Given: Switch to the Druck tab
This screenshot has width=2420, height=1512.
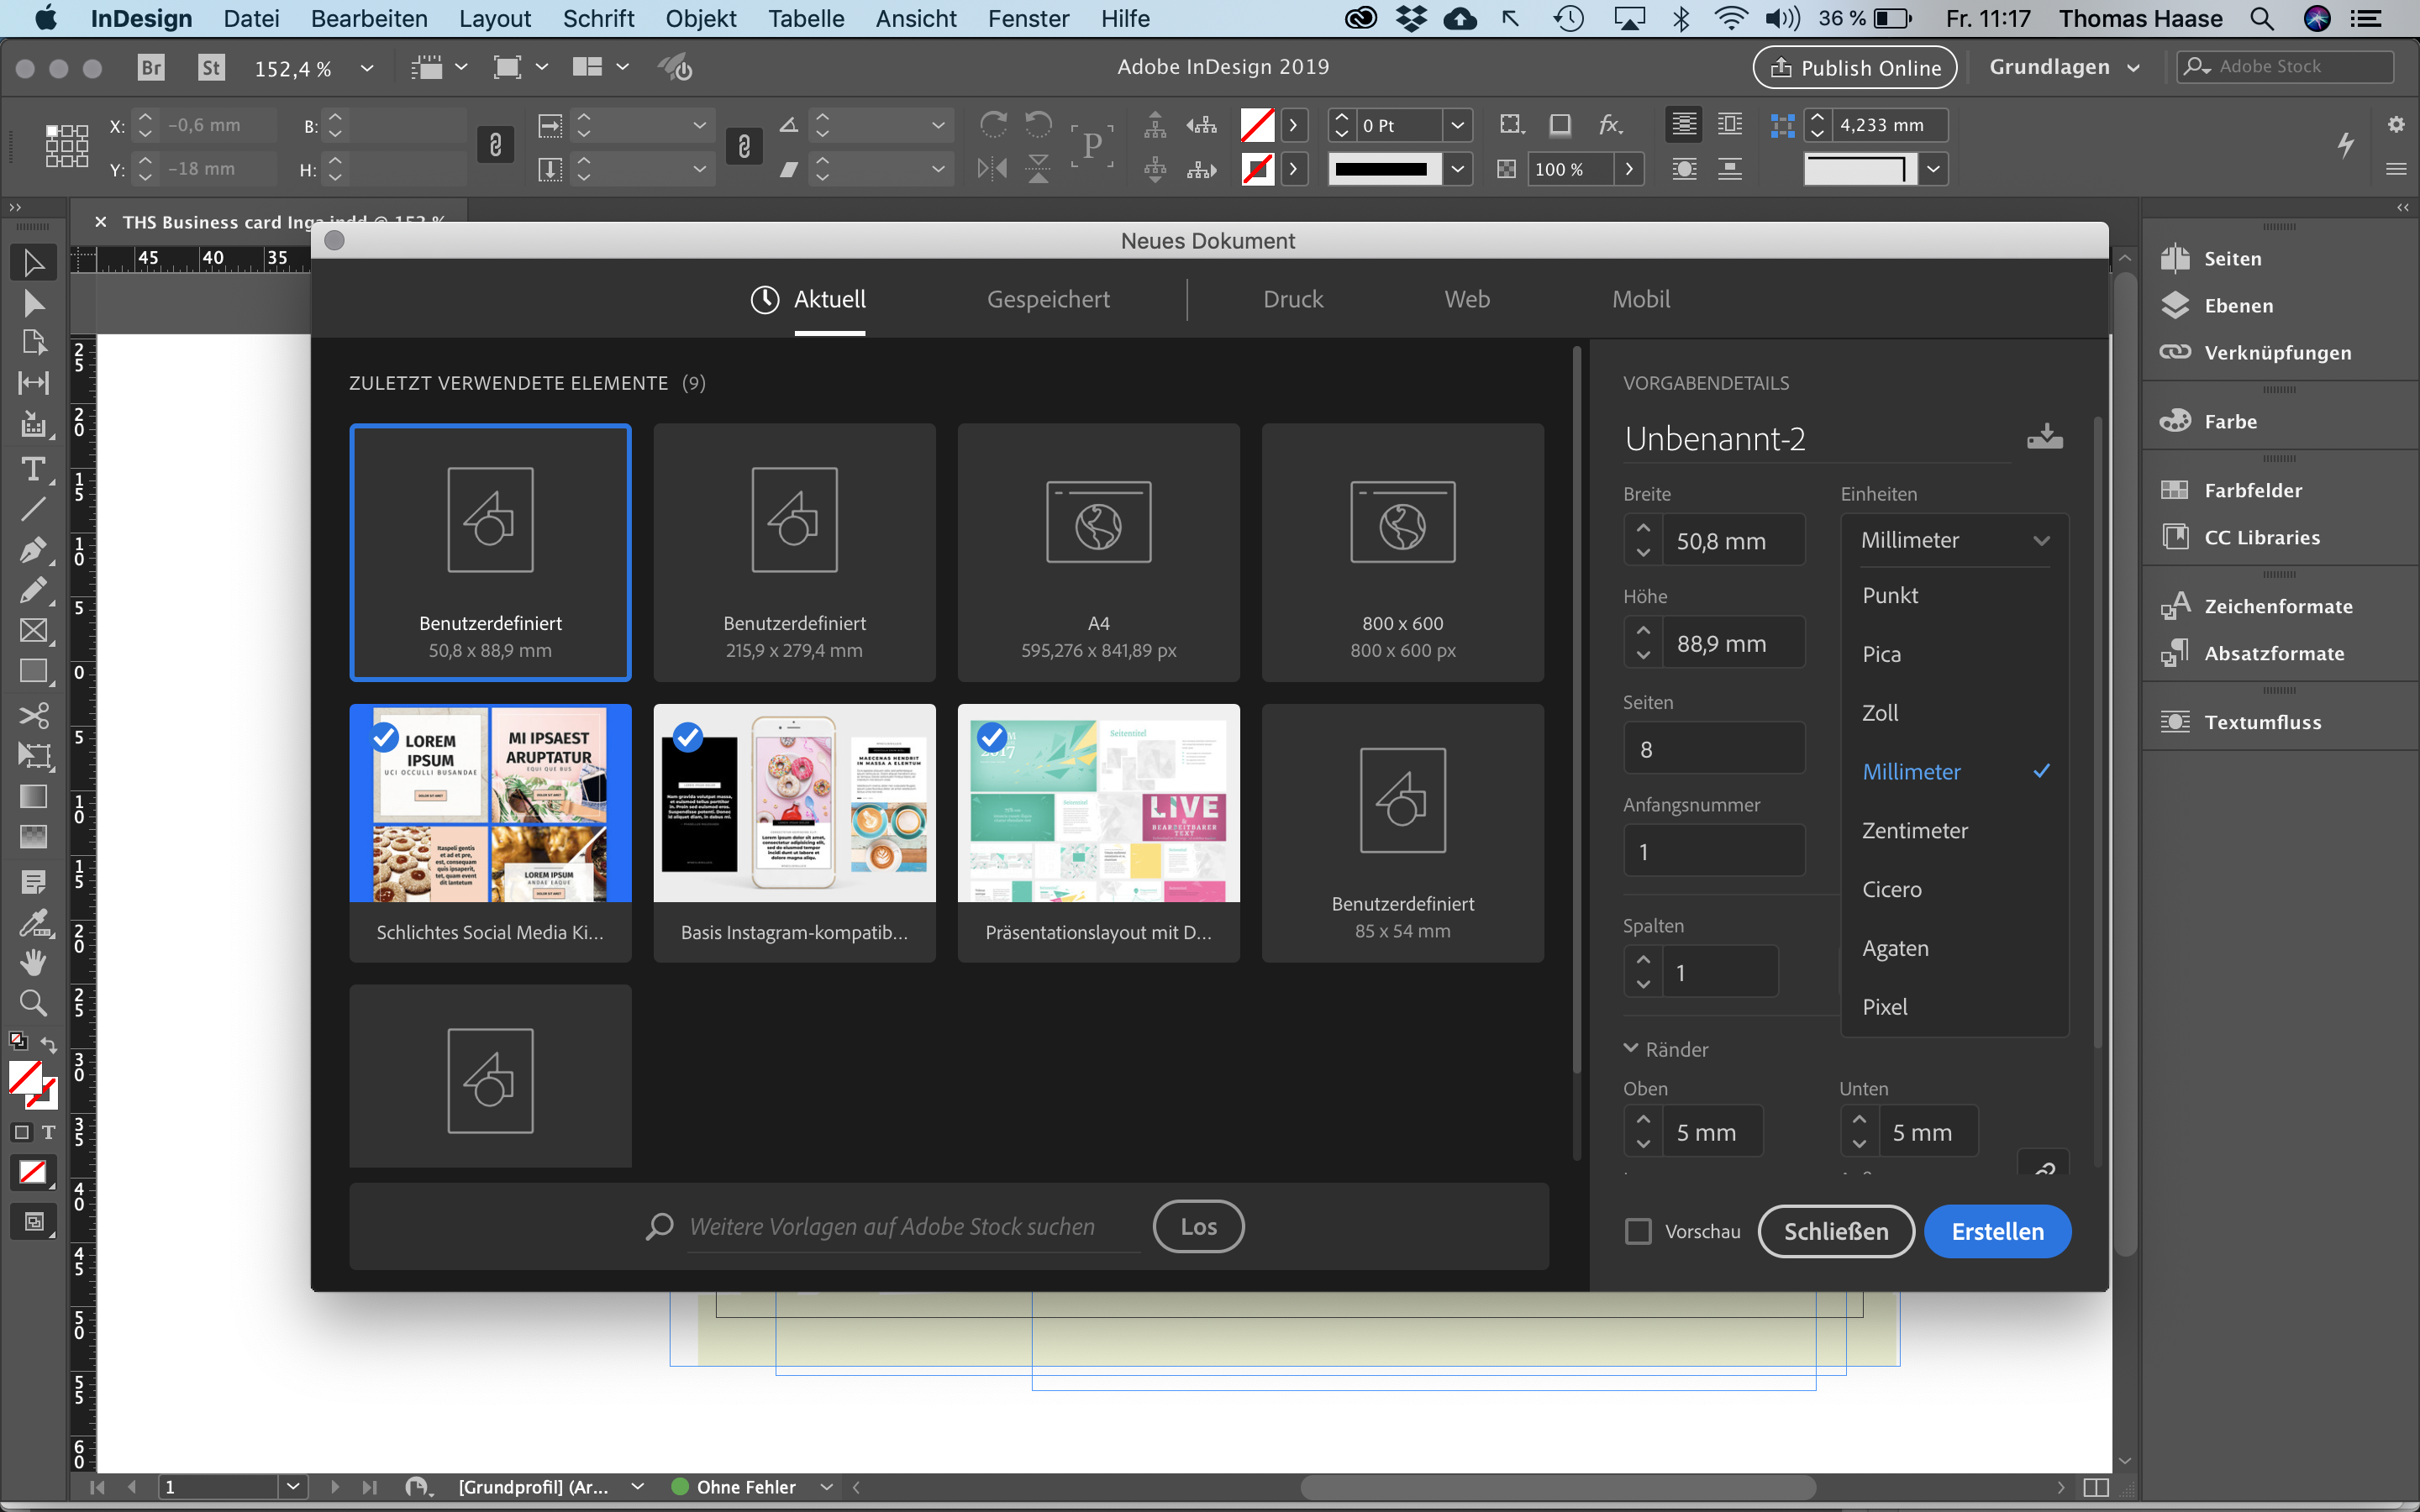Looking at the screenshot, I should [x=1293, y=299].
